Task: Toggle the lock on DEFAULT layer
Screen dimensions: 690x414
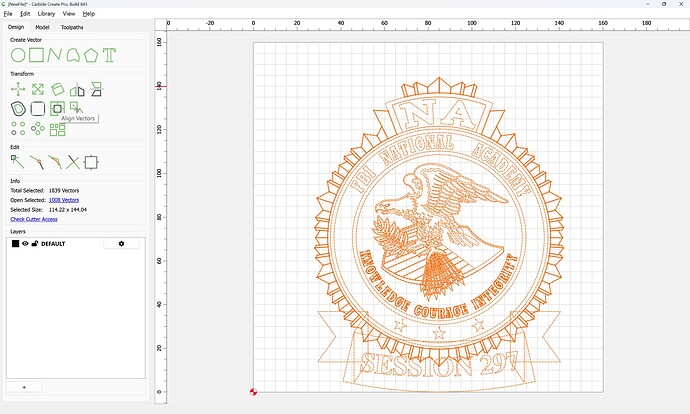Action: coord(35,243)
